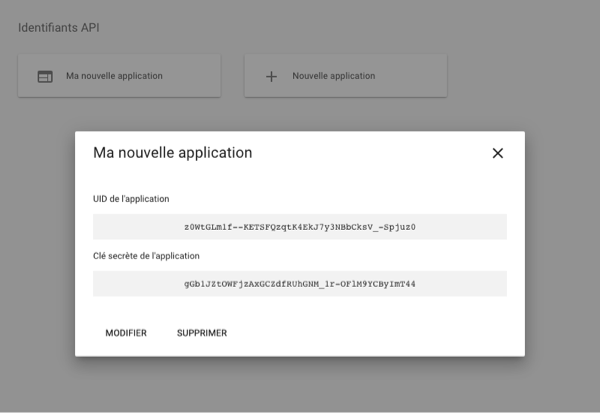Click the MODIFIER button

(126, 333)
